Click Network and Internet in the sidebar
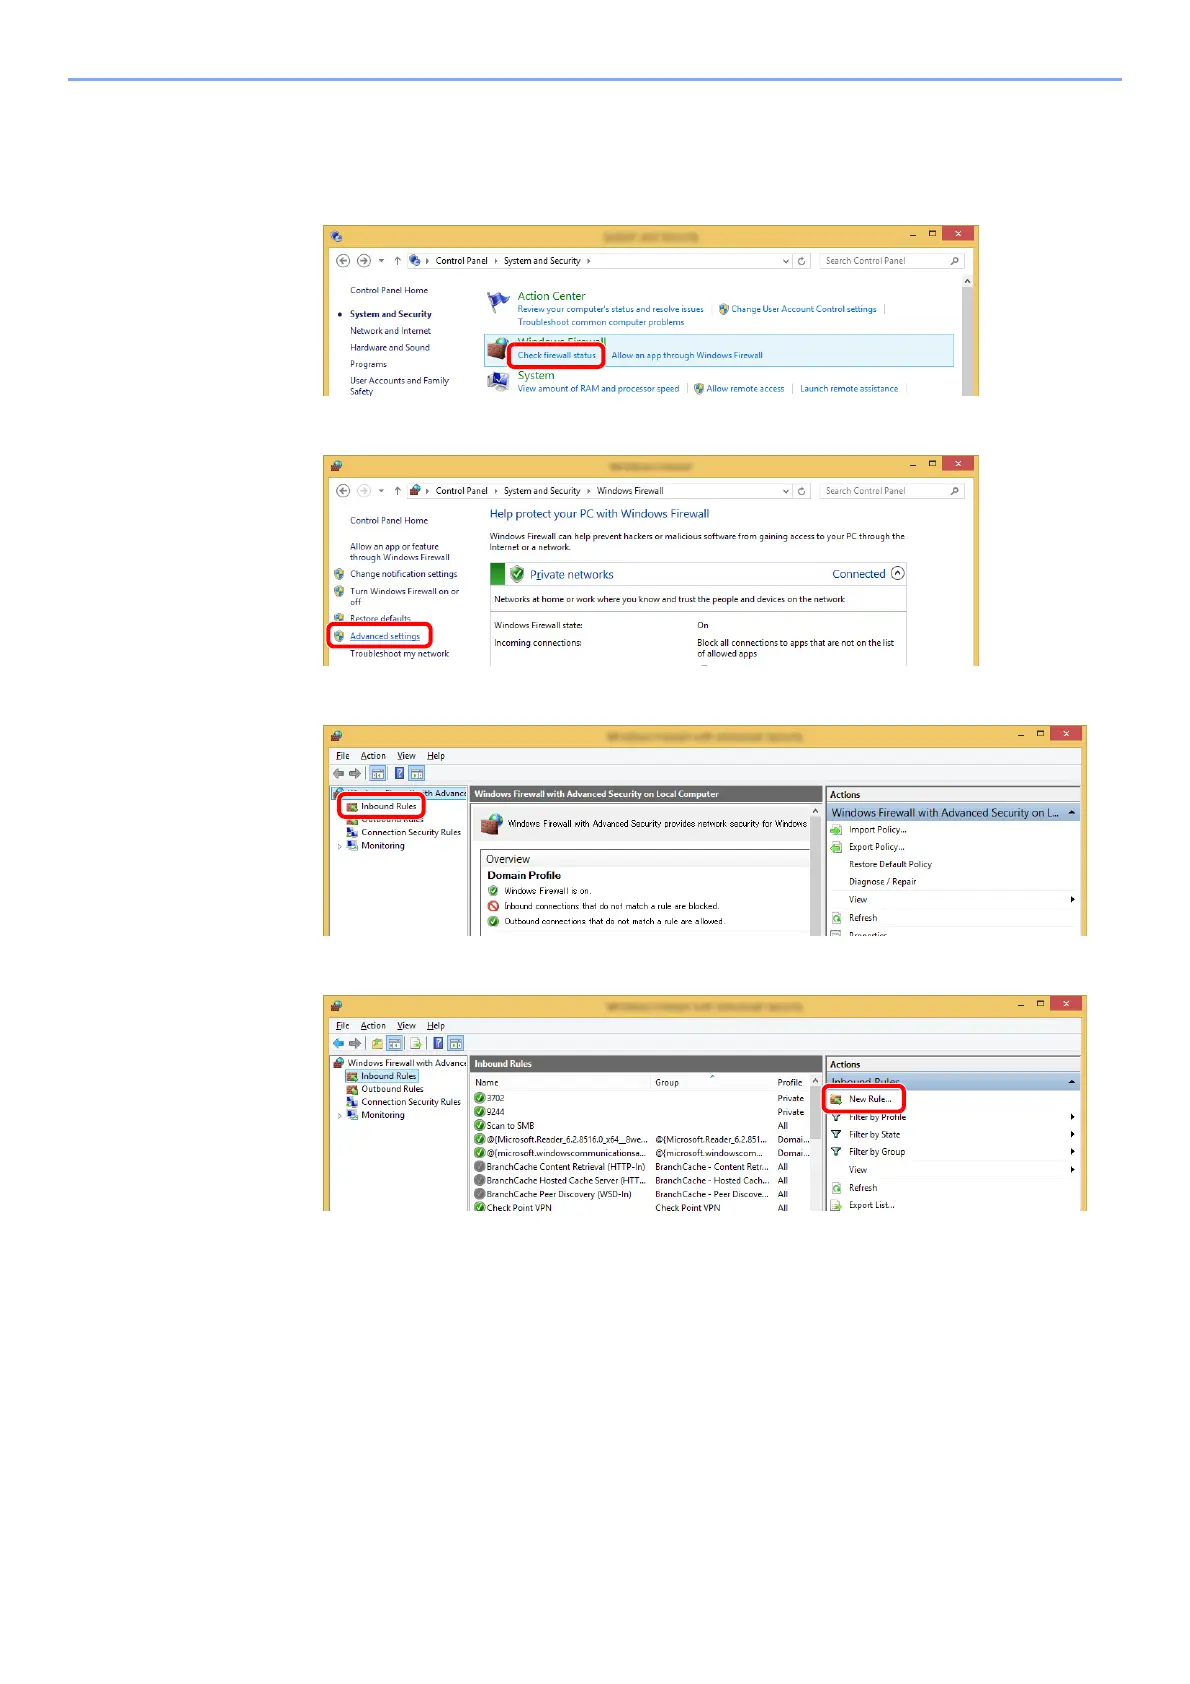Image resolution: width=1190 pixels, height=1684 pixels. pyautogui.click(x=390, y=331)
